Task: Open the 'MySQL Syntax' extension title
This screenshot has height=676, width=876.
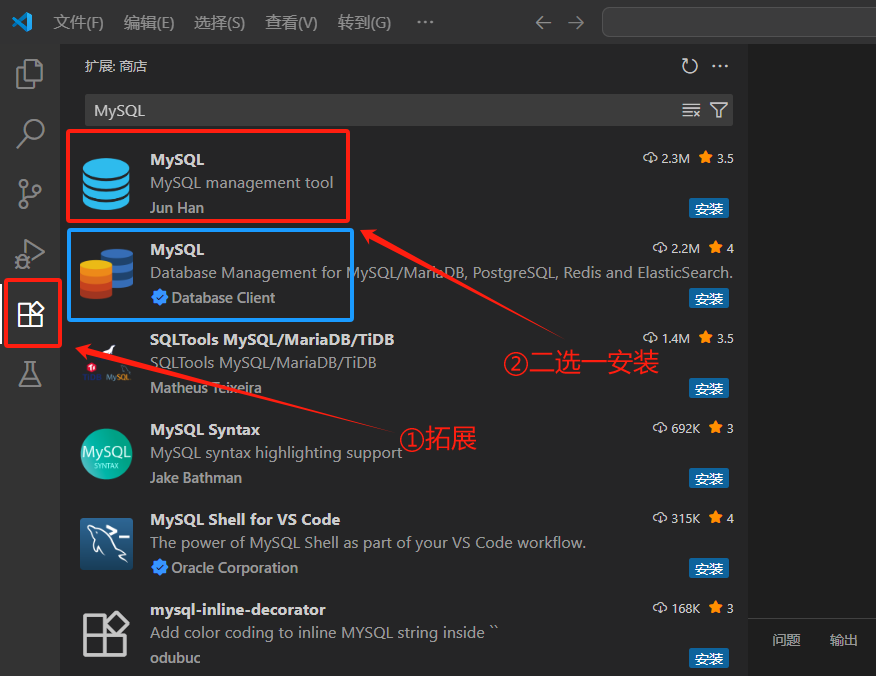Action: tap(205, 430)
